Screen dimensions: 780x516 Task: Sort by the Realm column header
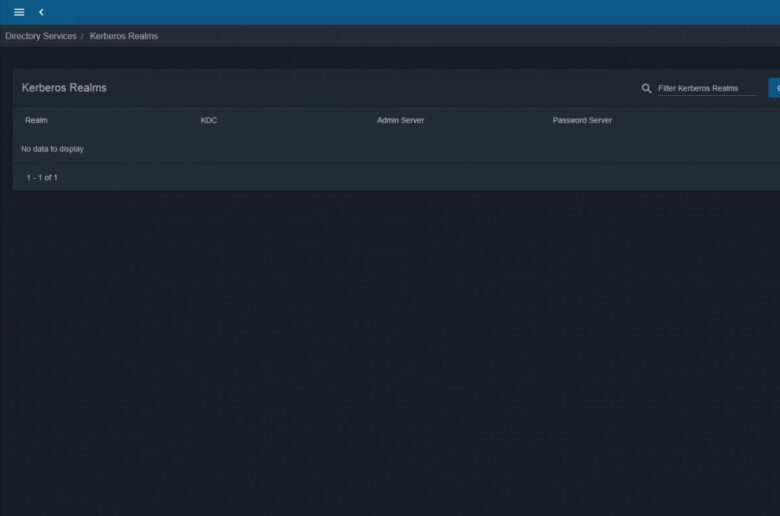36,120
